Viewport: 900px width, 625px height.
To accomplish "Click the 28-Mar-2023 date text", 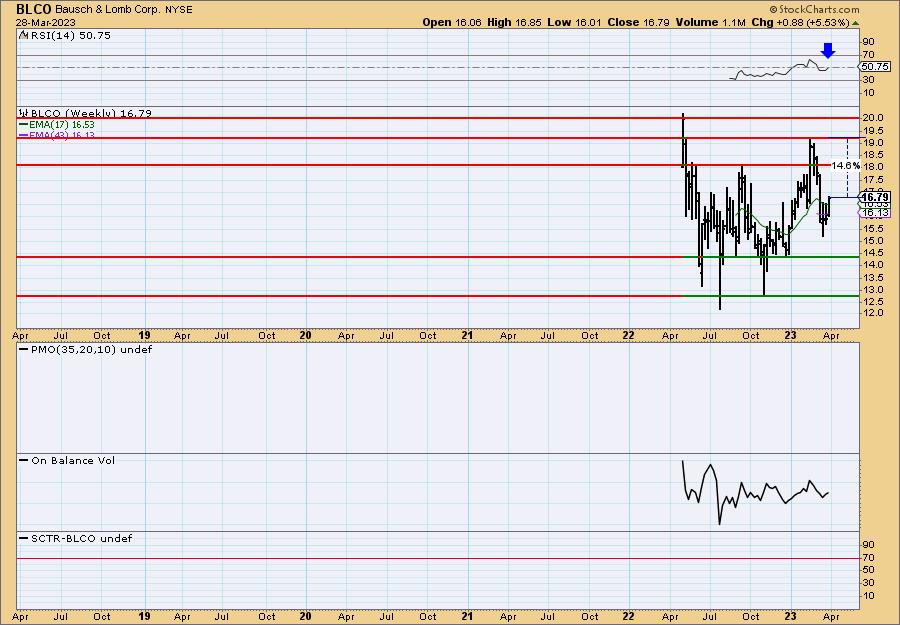I will click(x=45, y=22).
